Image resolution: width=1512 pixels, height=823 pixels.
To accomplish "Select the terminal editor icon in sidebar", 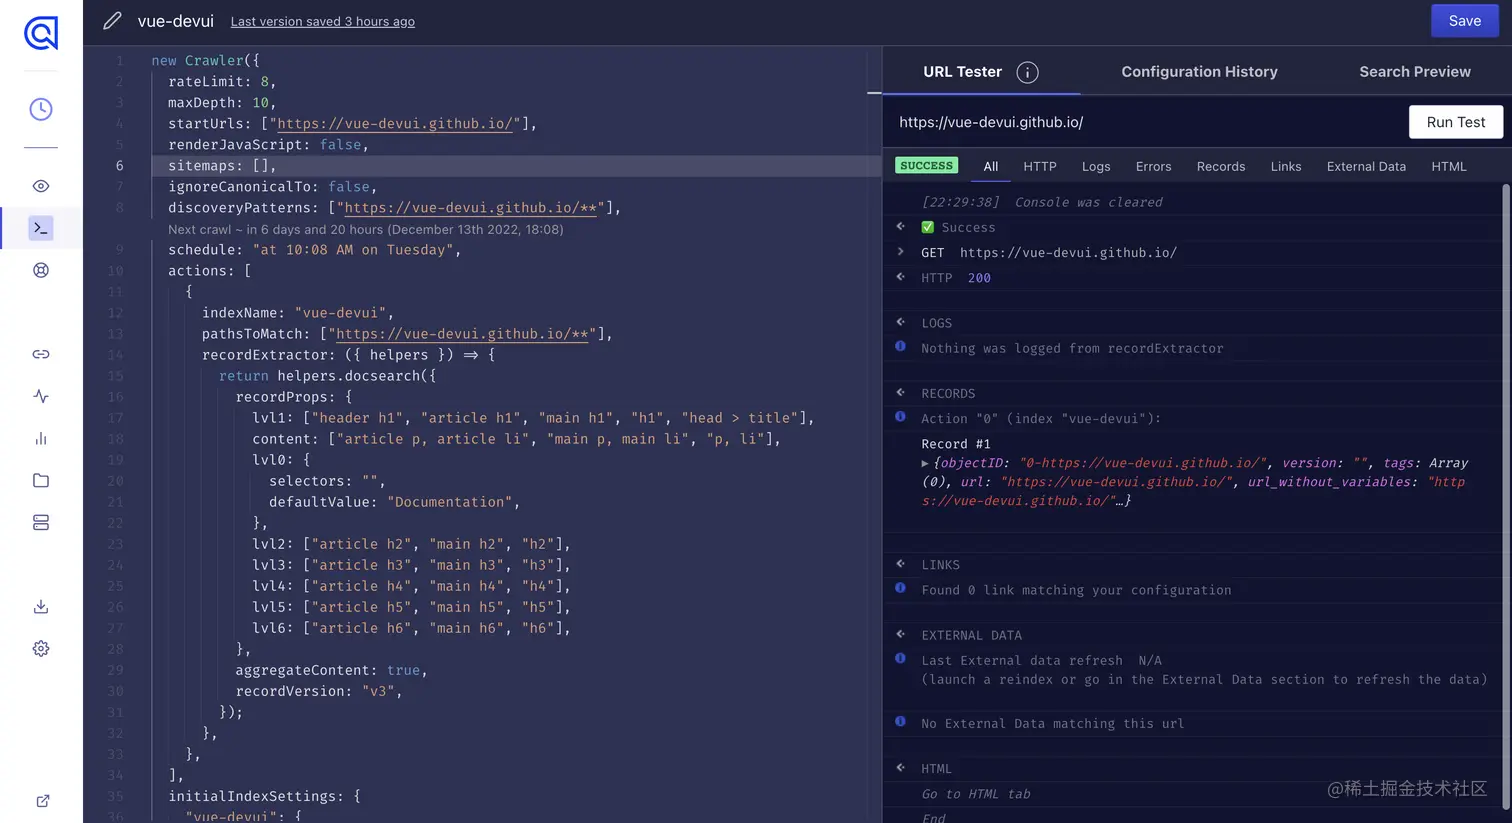I will (x=41, y=228).
